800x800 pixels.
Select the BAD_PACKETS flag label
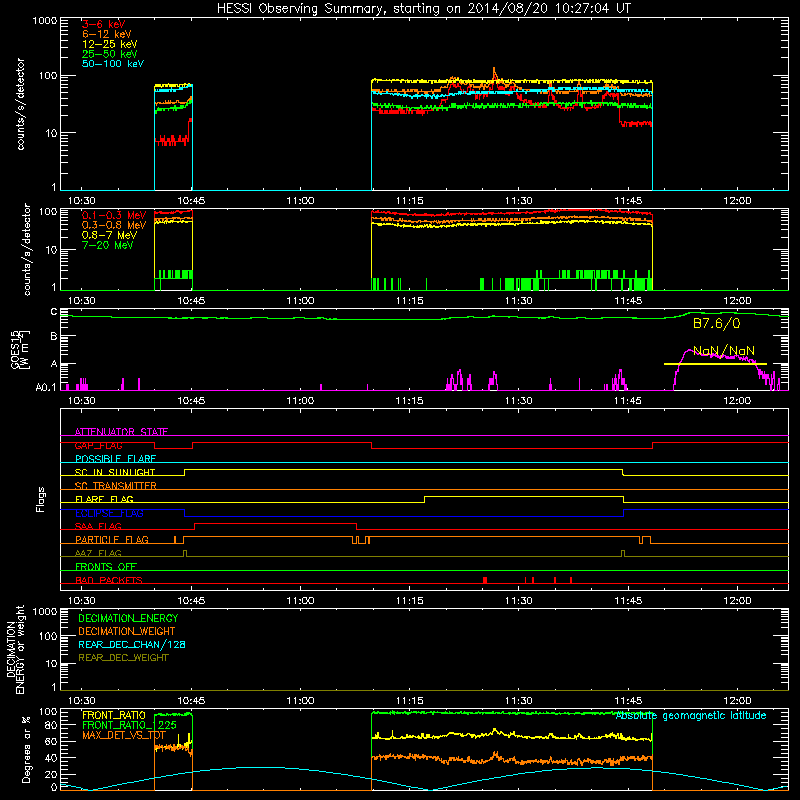(x=109, y=580)
